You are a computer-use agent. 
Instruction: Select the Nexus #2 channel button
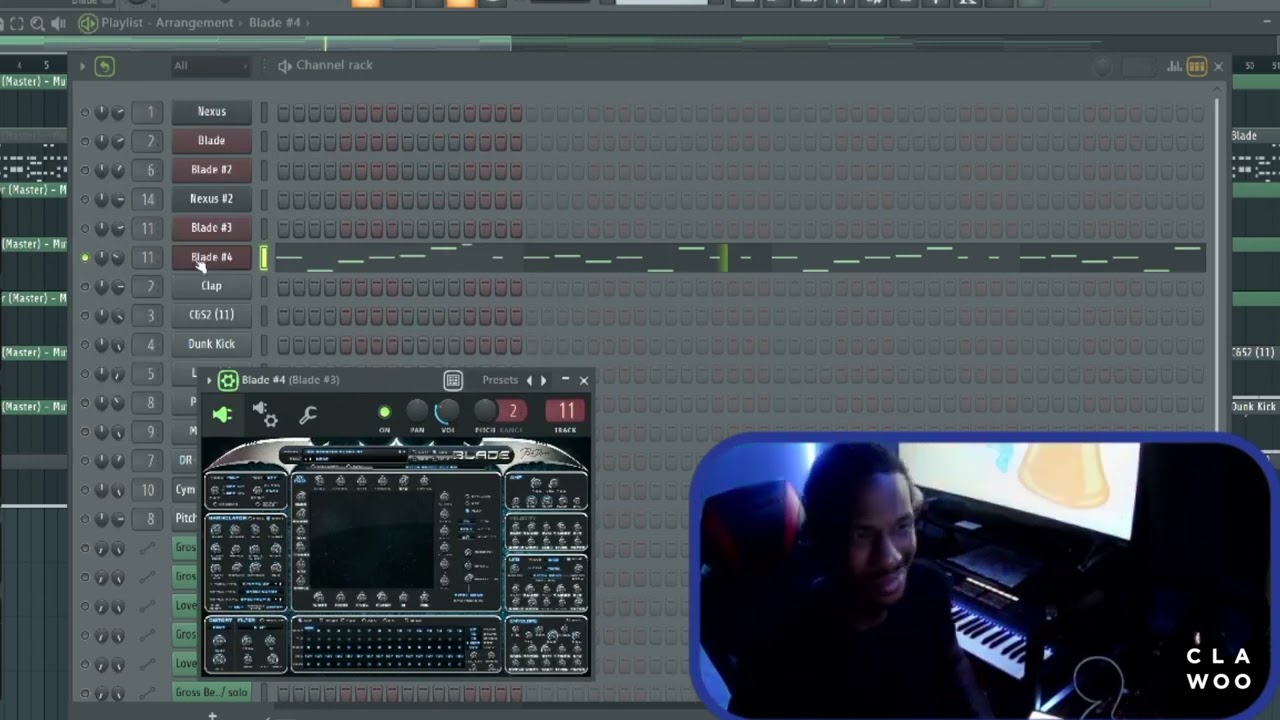[x=211, y=199]
